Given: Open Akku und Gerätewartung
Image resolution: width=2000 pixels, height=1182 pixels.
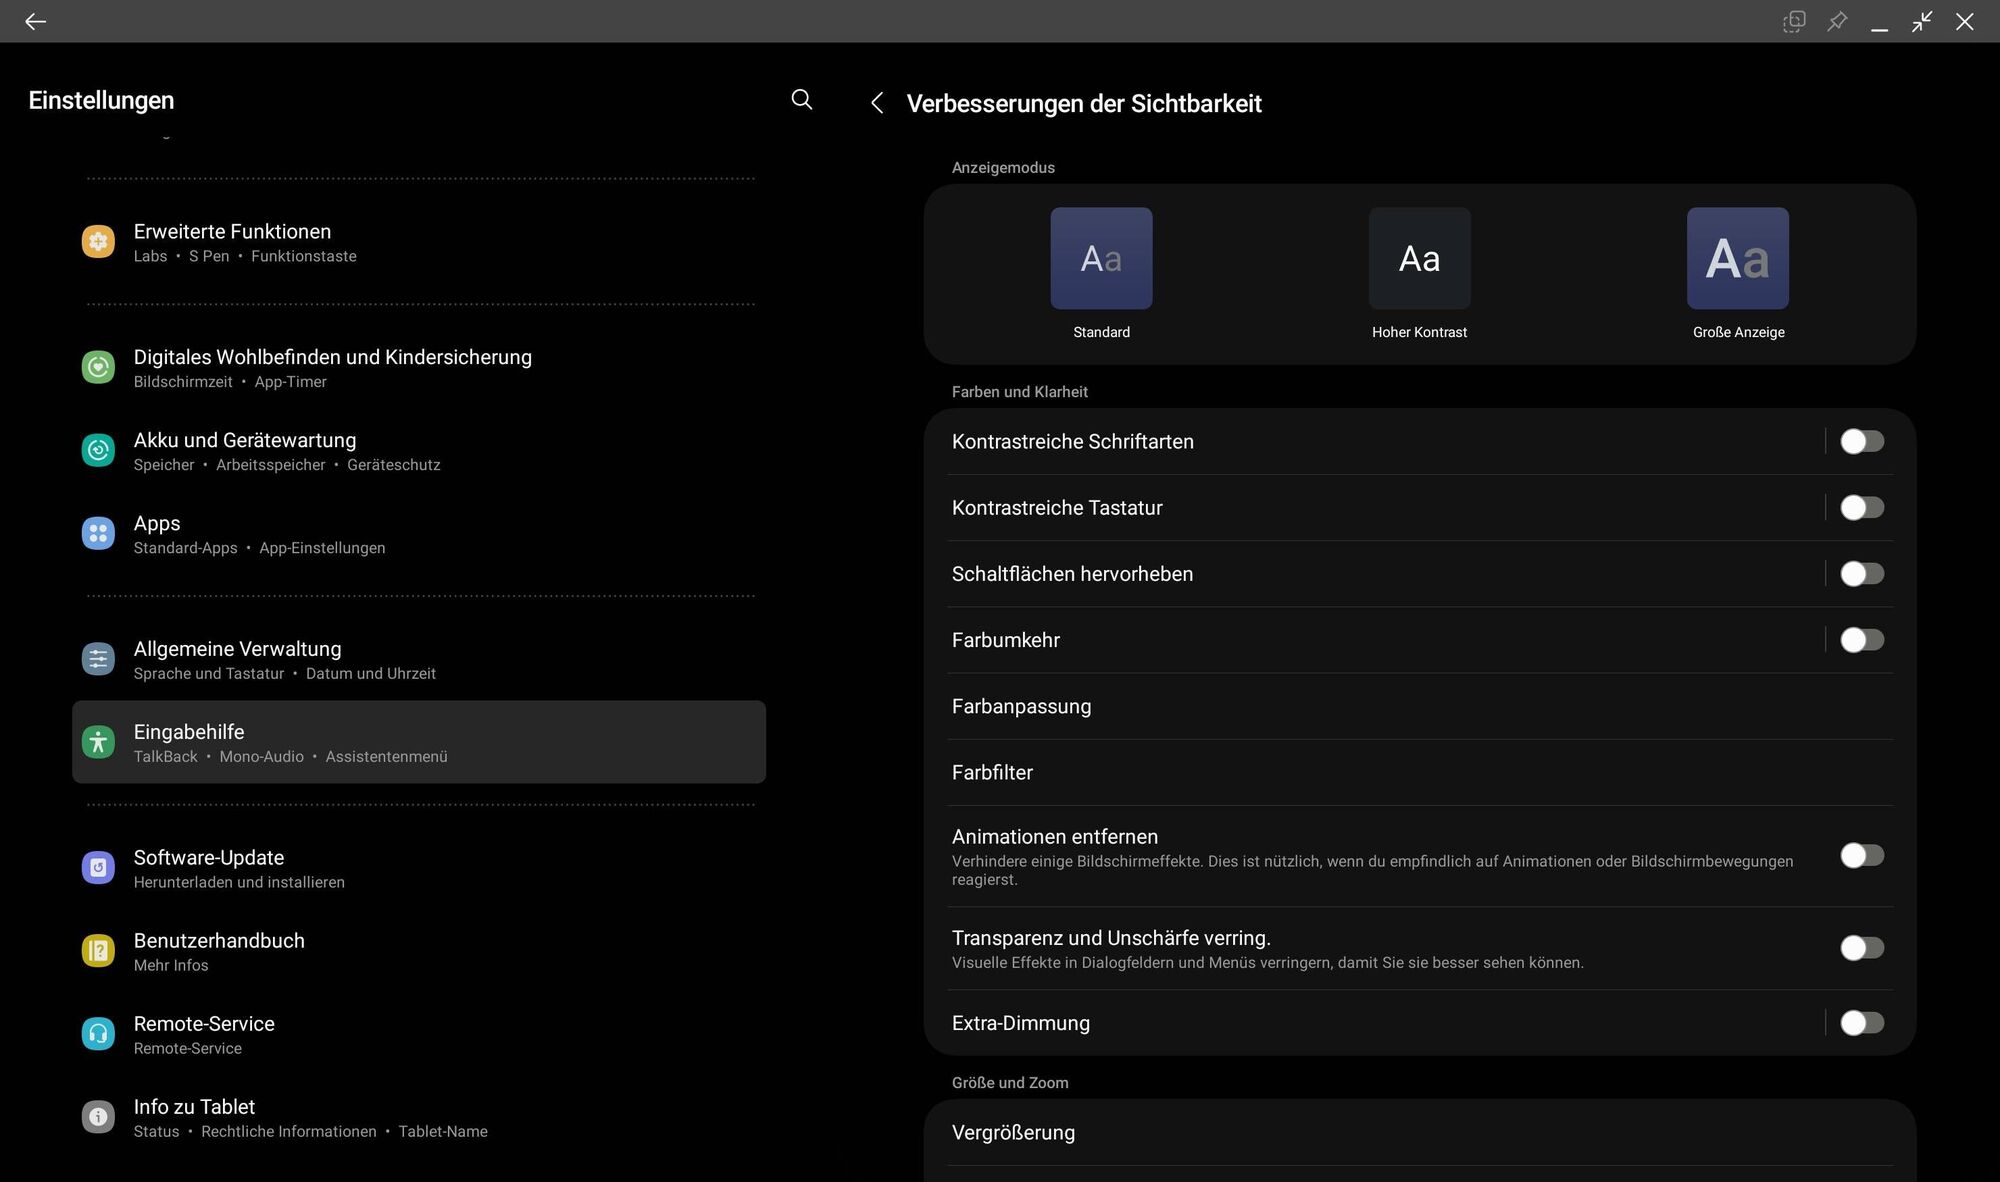Looking at the screenshot, I should tap(419, 451).
